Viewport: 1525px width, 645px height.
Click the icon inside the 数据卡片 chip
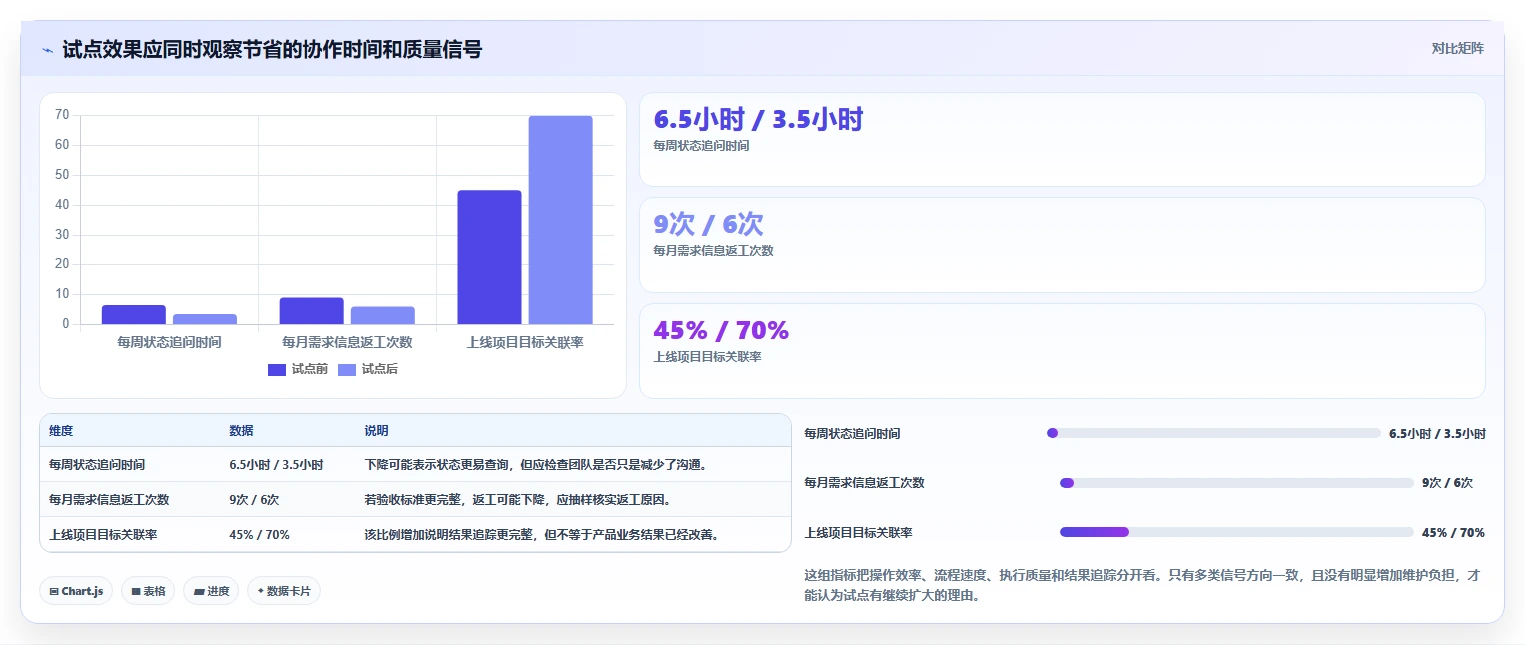pyautogui.click(x=260, y=591)
